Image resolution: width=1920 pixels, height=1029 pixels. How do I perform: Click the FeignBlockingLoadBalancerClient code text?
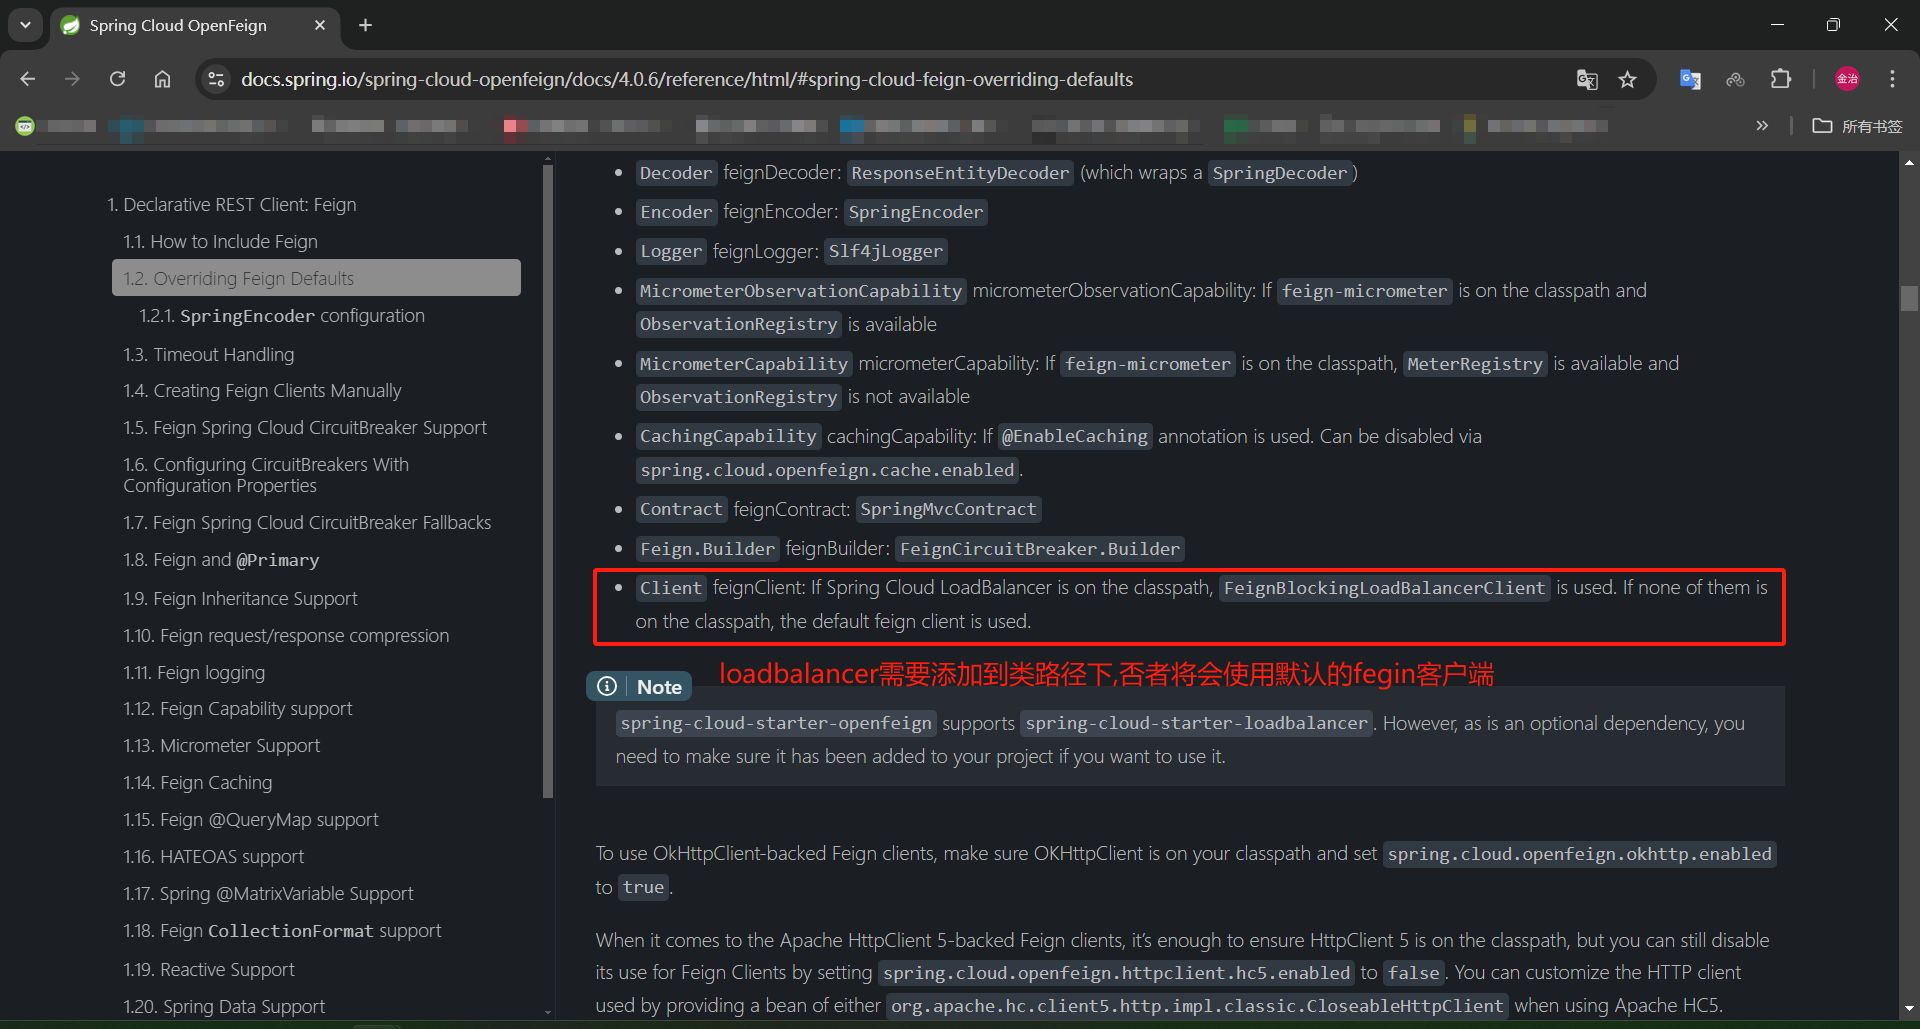1384,588
